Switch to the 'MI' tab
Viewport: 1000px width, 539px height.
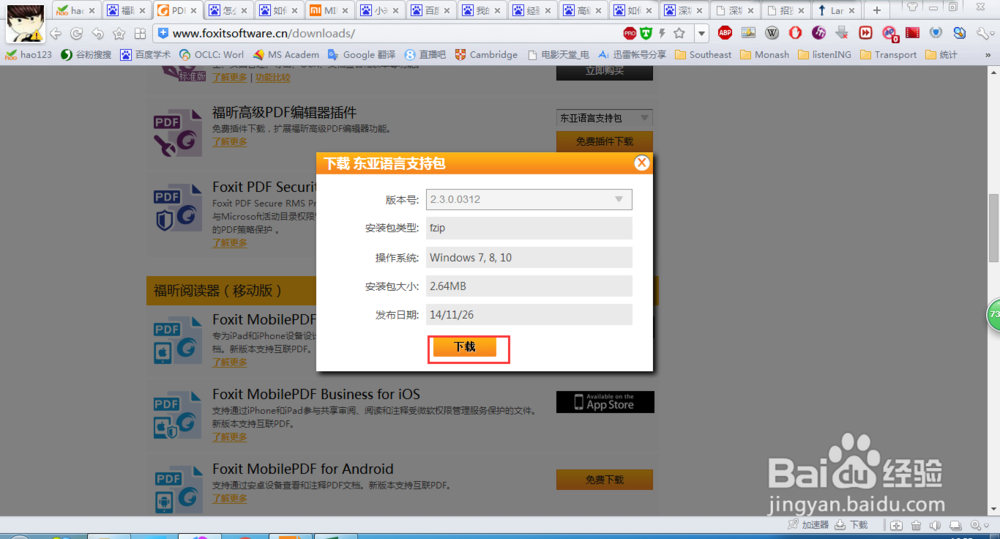(329, 10)
